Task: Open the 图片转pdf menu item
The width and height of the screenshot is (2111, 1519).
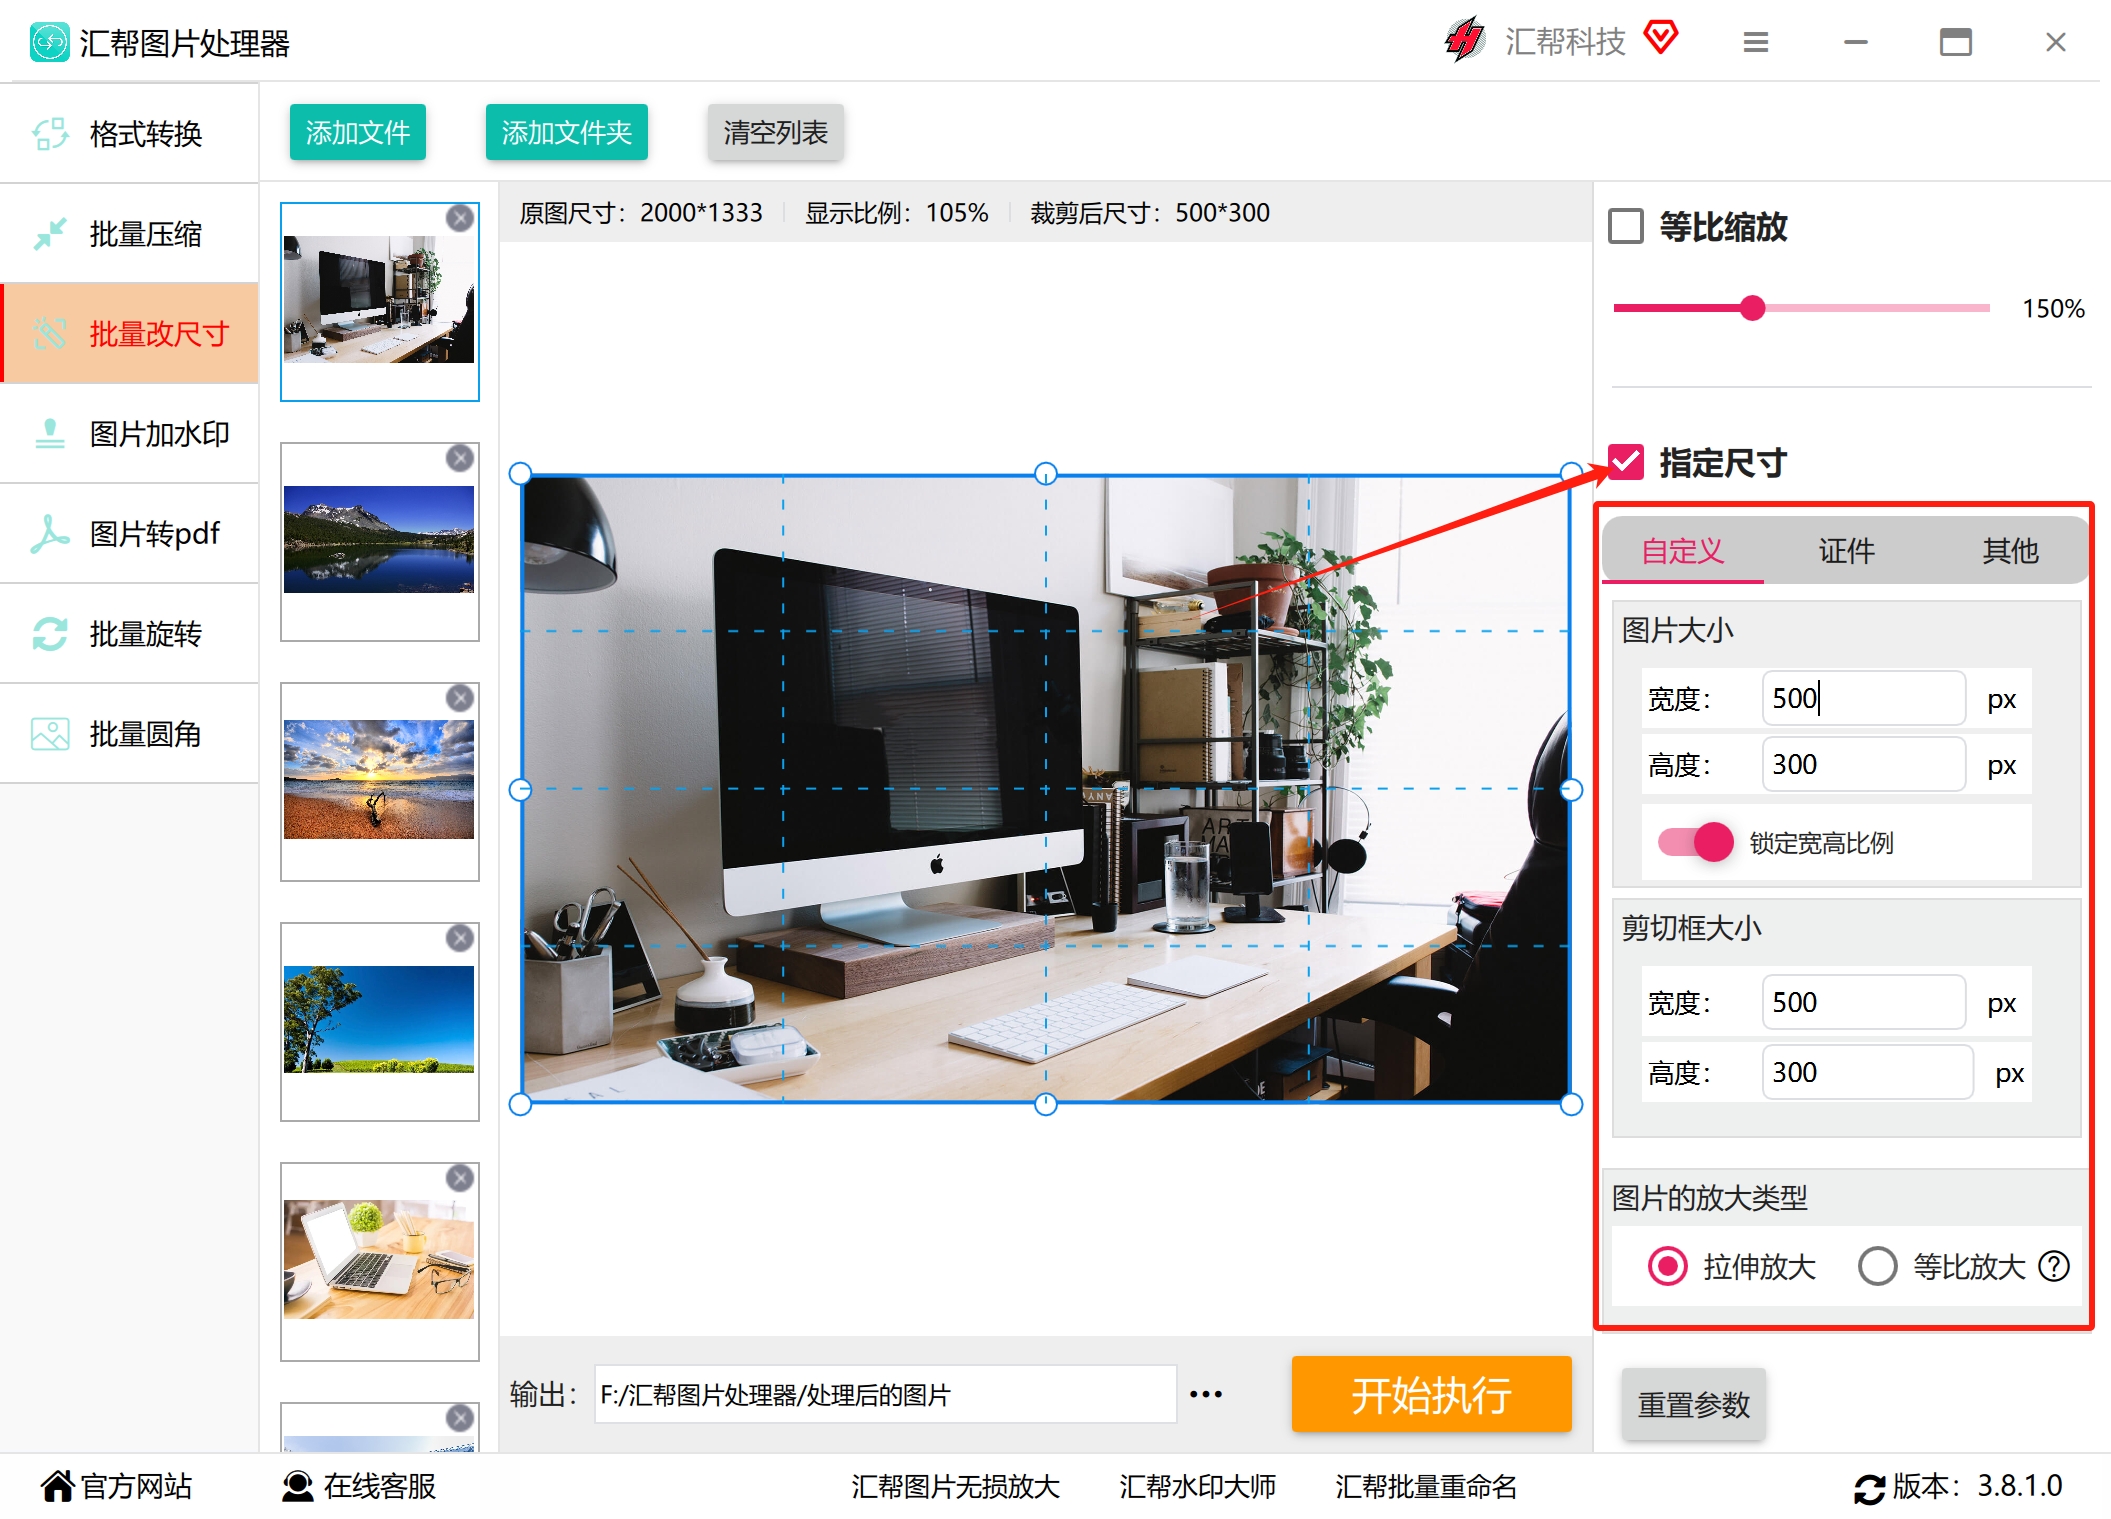Action: (x=130, y=534)
